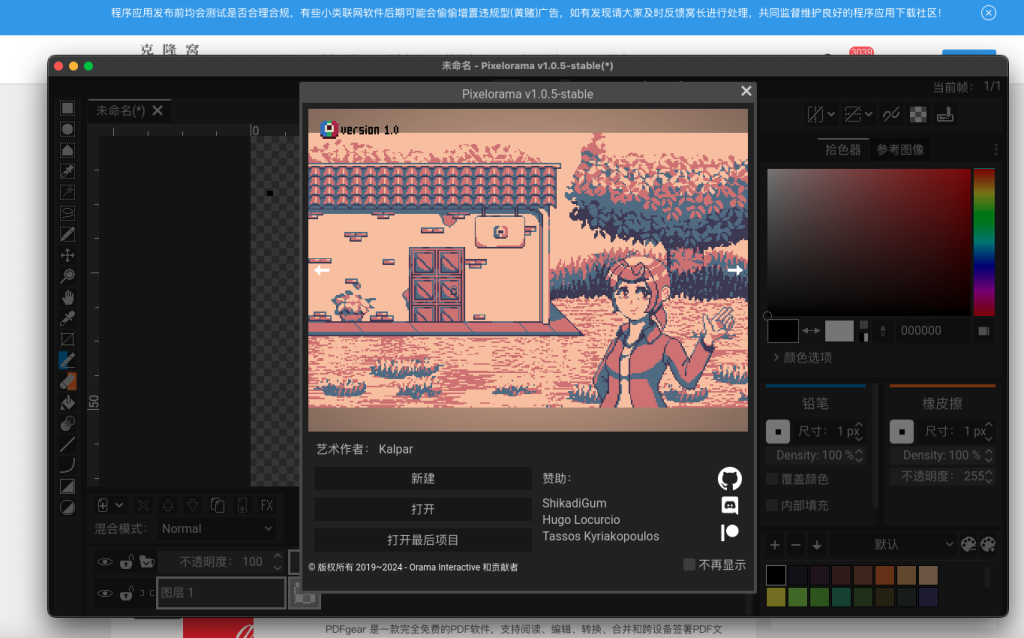The height and width of the screenshot is (638, 1024).
Task: Select the Polygonal Selection tool
Action: click(x=67, y=150)
